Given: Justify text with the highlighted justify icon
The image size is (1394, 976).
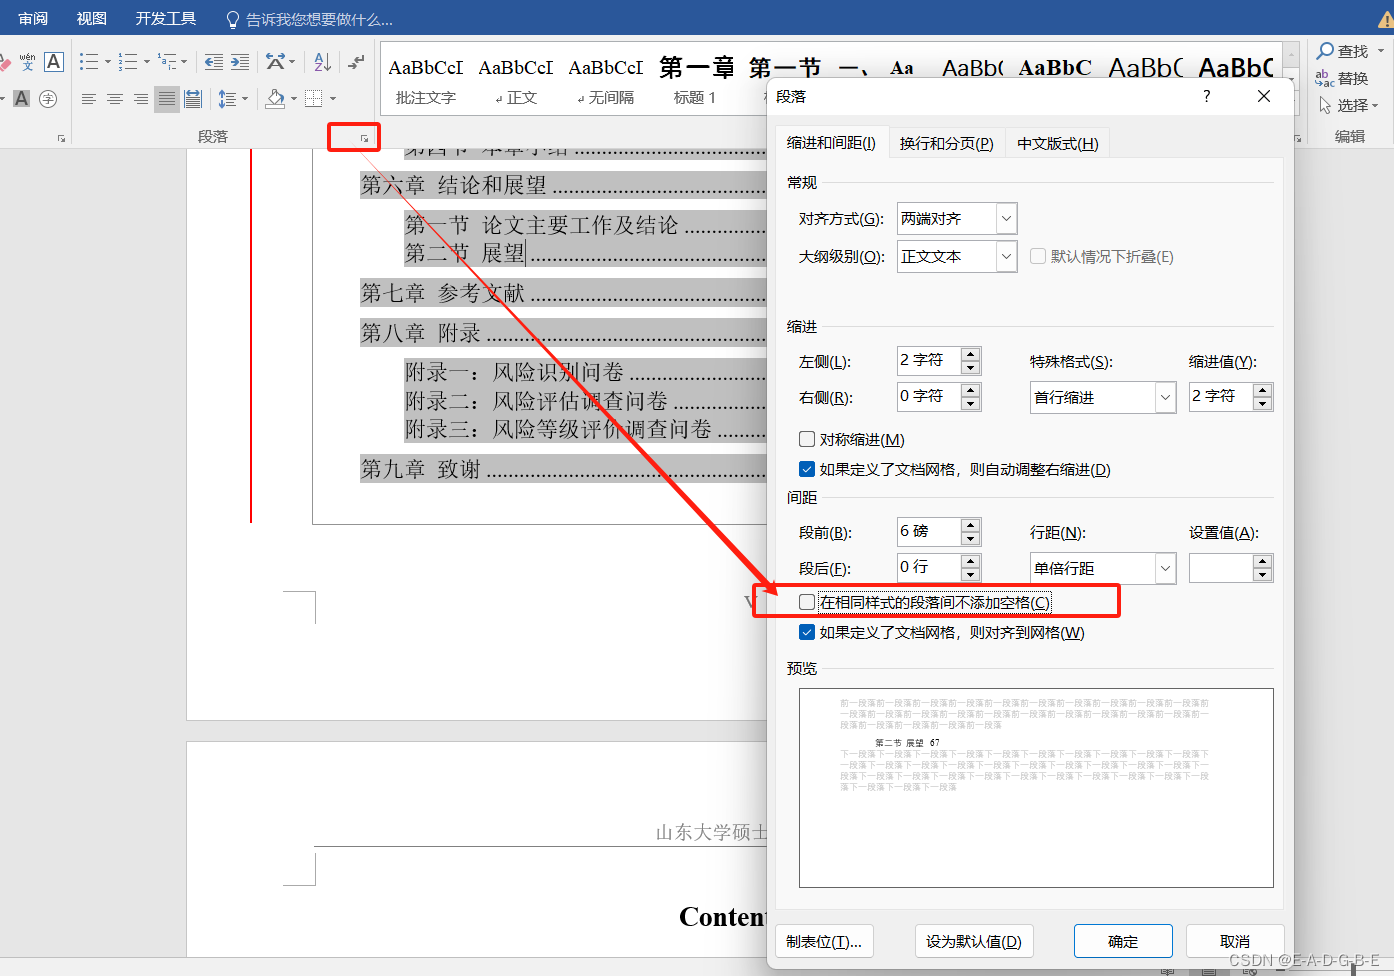Looking at the screenshot, I should (x=167, y=98).
